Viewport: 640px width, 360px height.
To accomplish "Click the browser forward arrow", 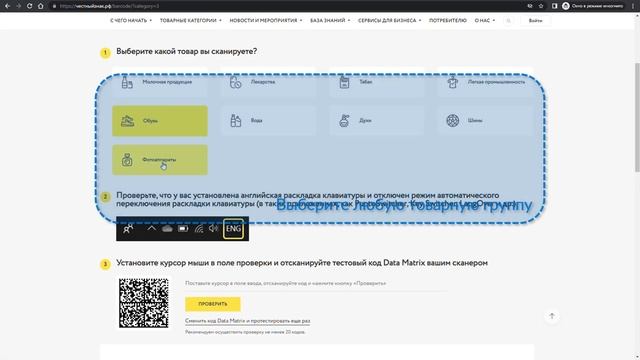I will tap(18, 6).
